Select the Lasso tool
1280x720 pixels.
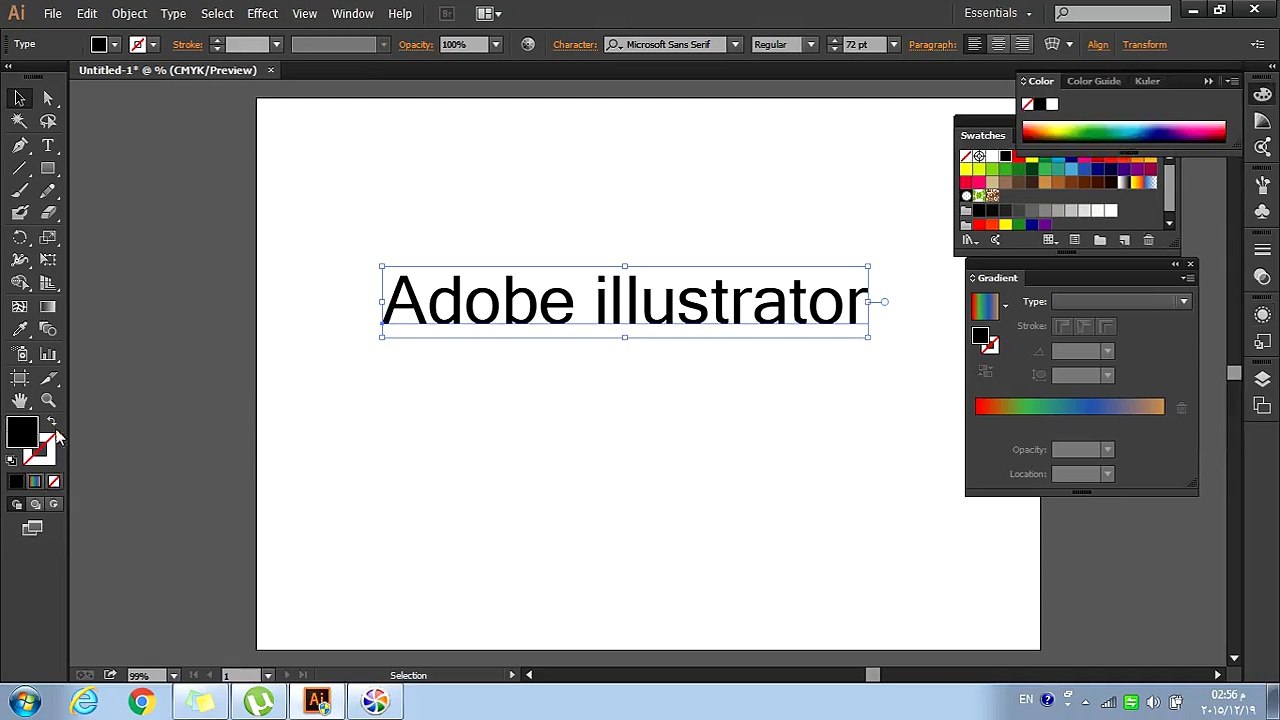pos(48,121)
